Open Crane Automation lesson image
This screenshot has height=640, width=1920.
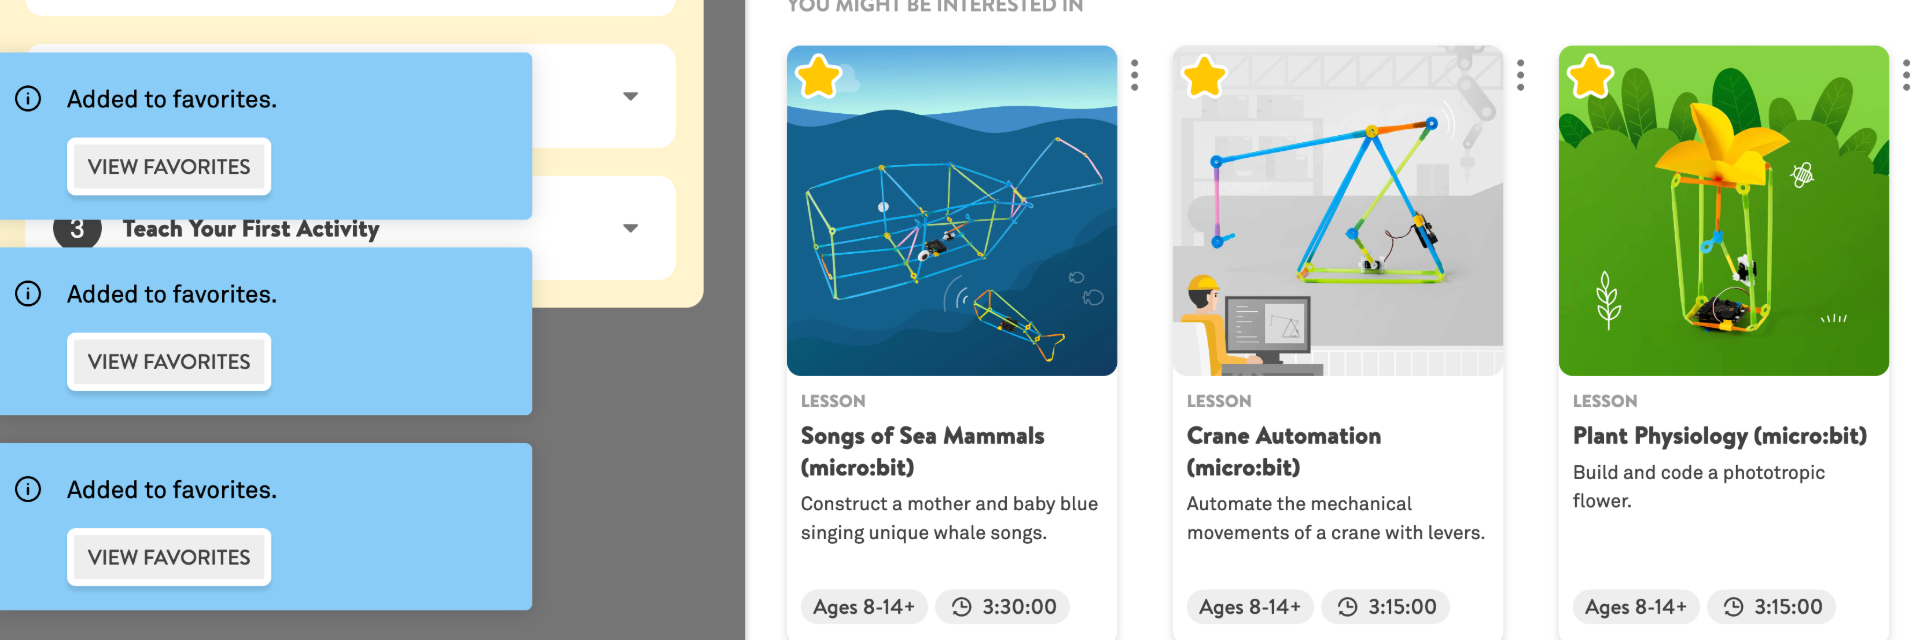1337,211
